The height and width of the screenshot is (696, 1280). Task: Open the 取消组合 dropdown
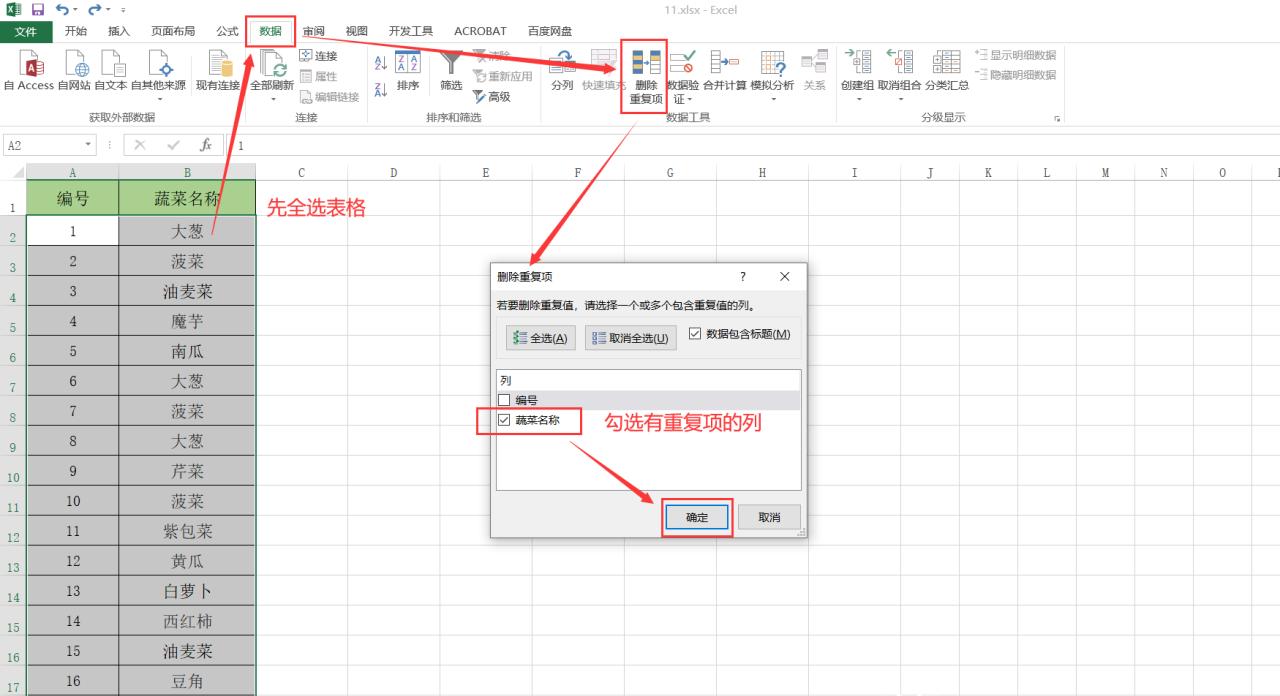coord(899,99)
